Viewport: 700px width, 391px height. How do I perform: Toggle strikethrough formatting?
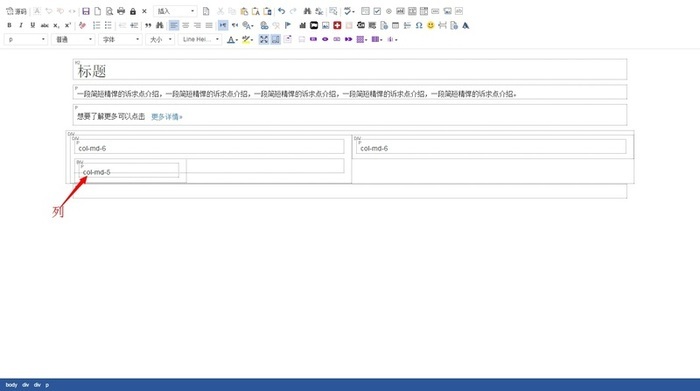point(45,25)
